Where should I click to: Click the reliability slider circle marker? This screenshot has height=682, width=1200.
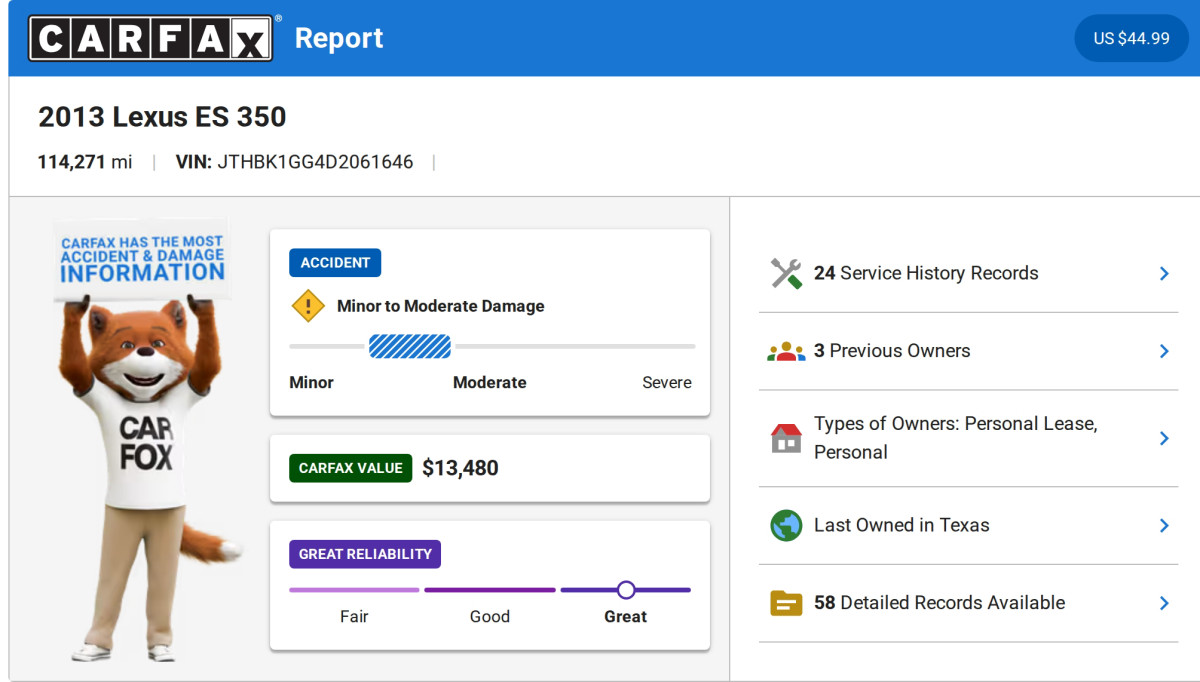tap(626, 590)
